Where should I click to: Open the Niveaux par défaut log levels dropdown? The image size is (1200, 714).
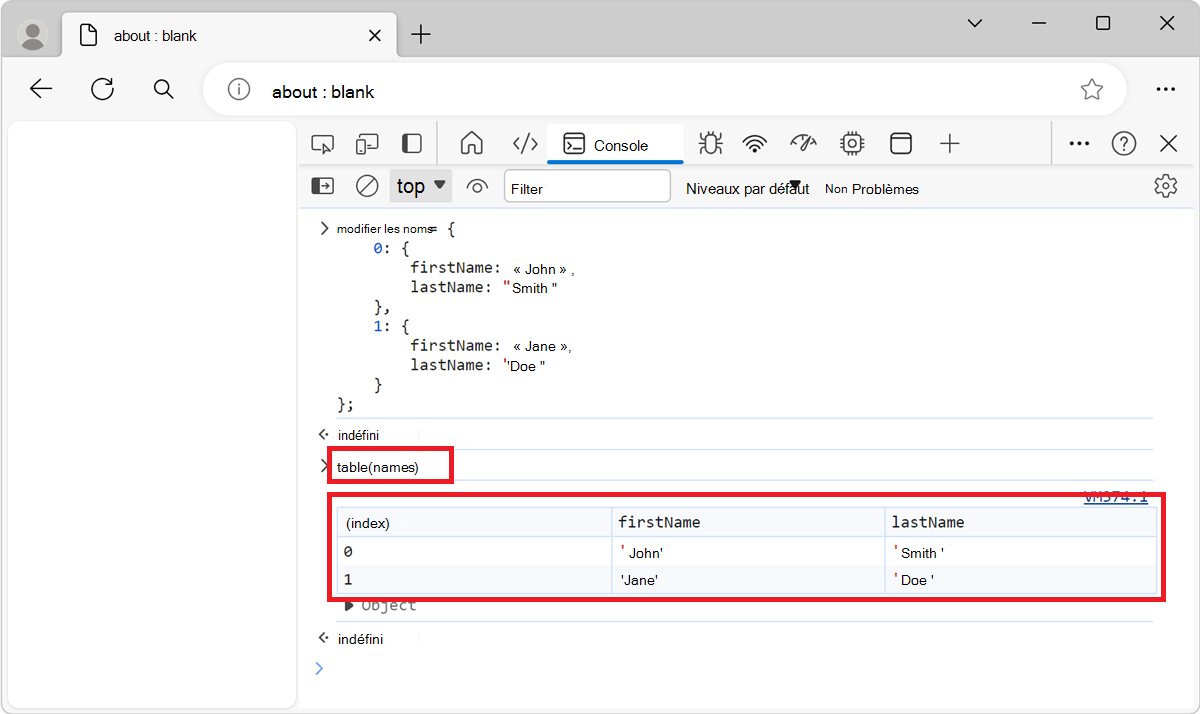[747, 188]
